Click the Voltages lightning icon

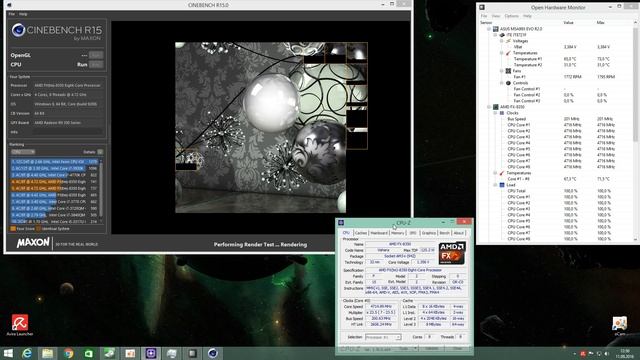pyautogui.click(x=508, y=41)
